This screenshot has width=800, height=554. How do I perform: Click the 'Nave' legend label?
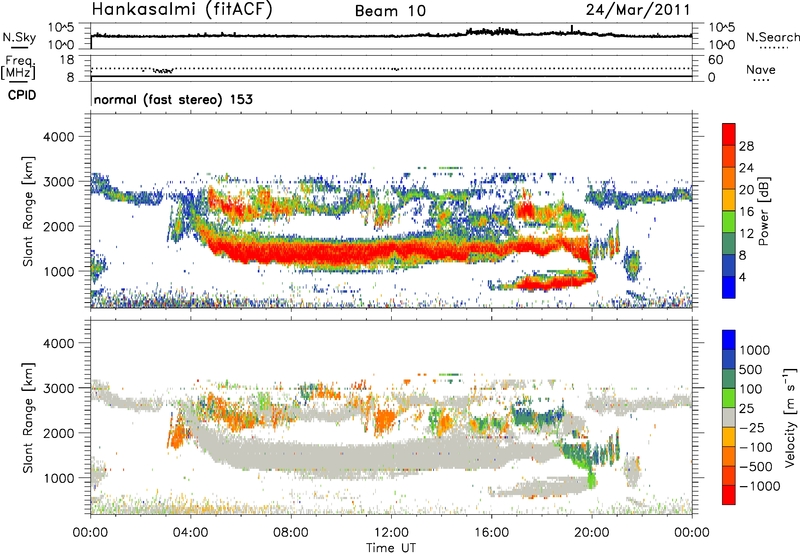click(x=761, y=69)
